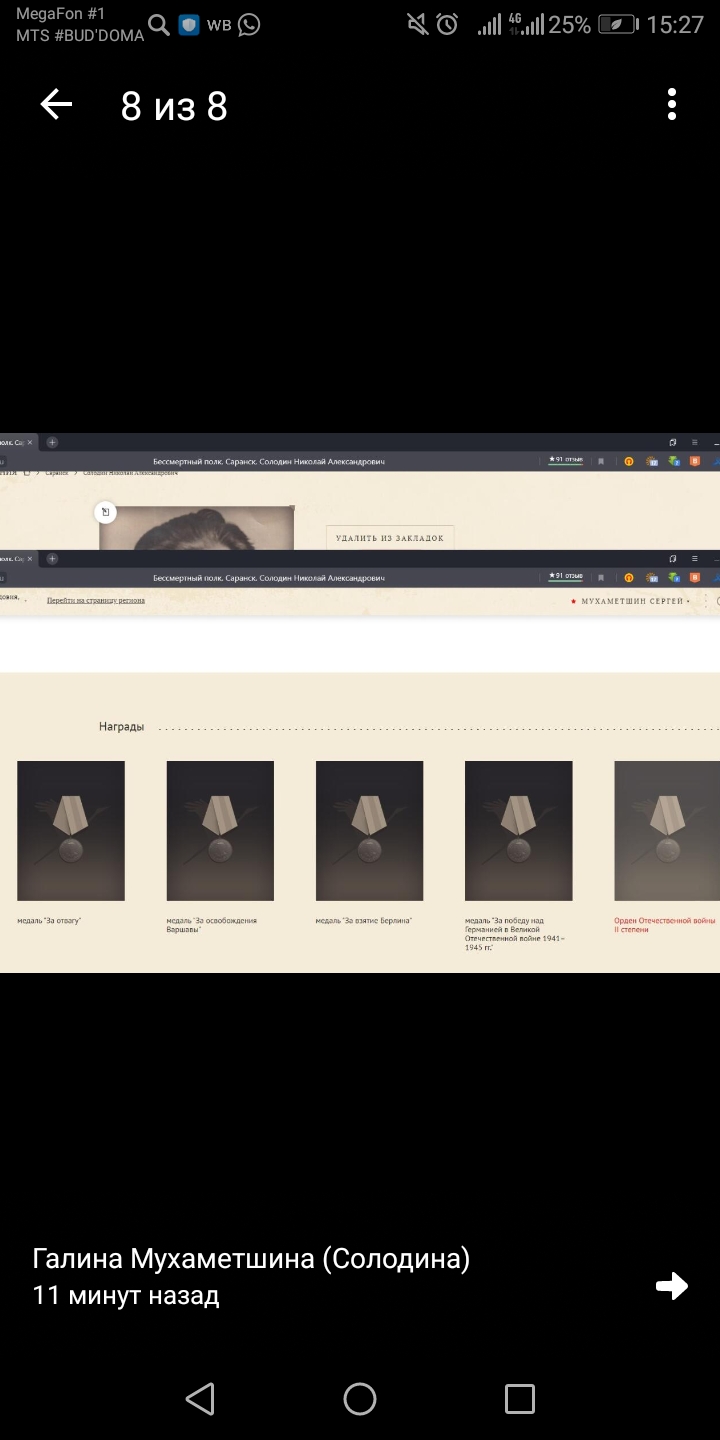Tap the WhatsApp icon in status bar

(249, 25)
